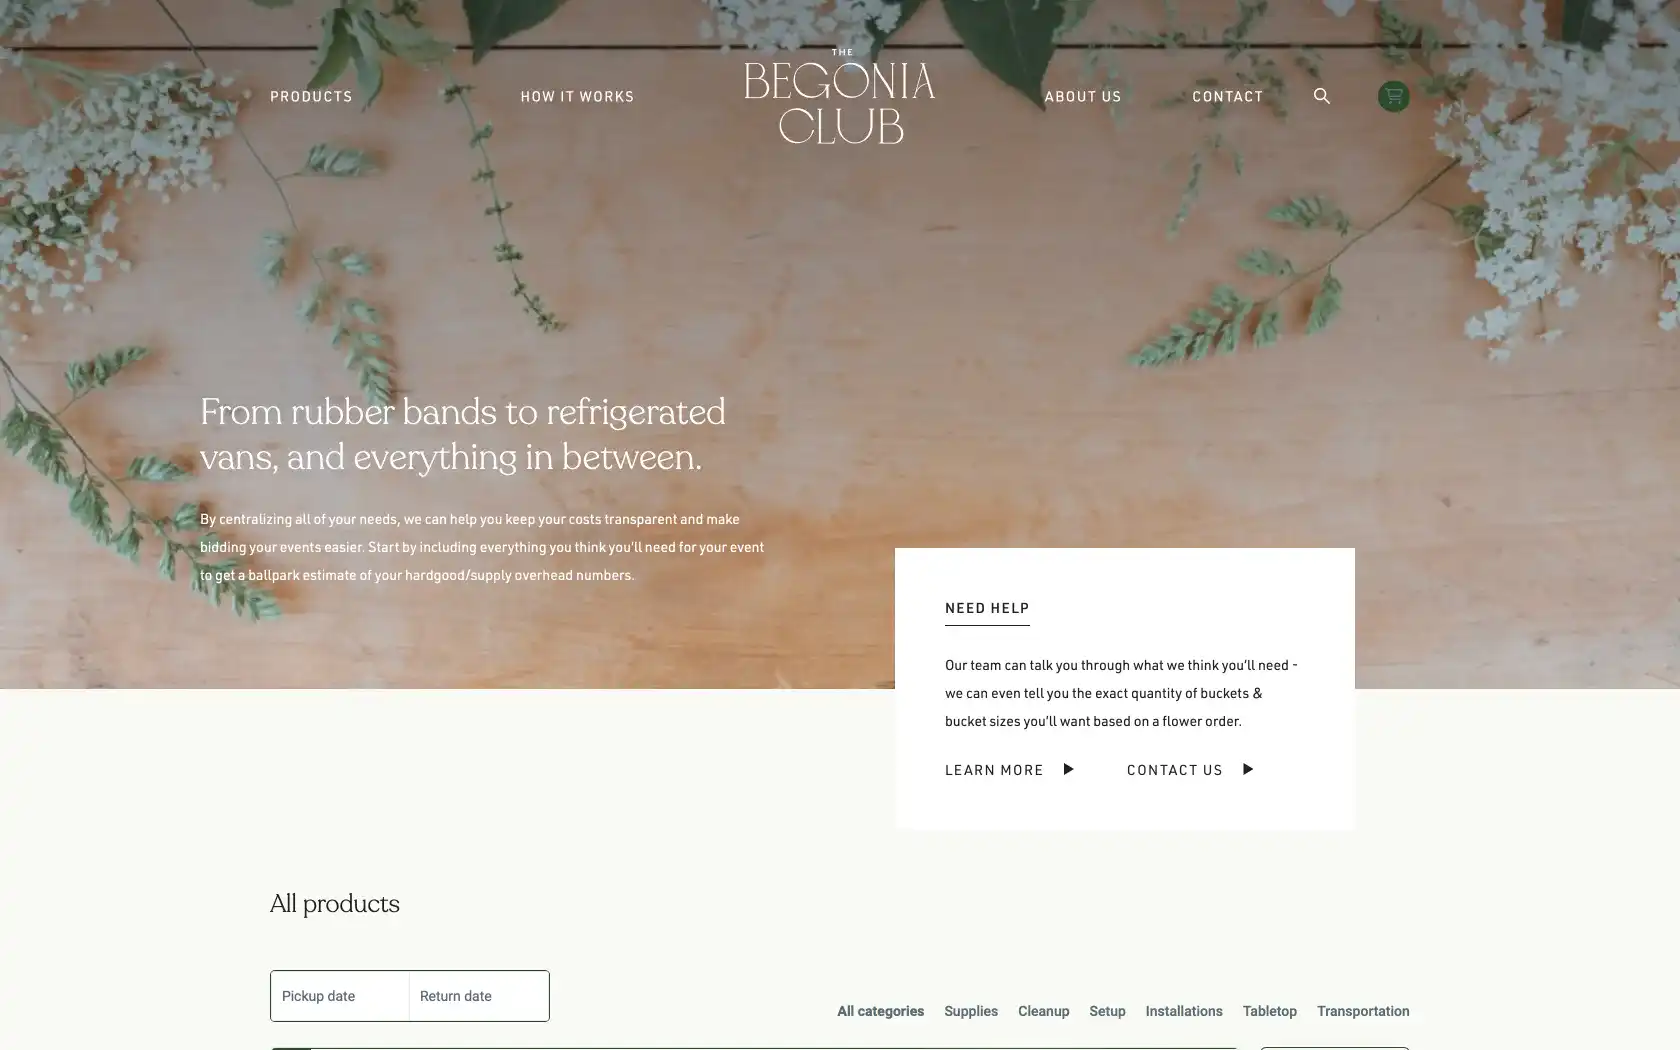The width and height of the screenshot is (1680, 1050).
Task: Open the About Us page
Action: tap(1083, 97)
